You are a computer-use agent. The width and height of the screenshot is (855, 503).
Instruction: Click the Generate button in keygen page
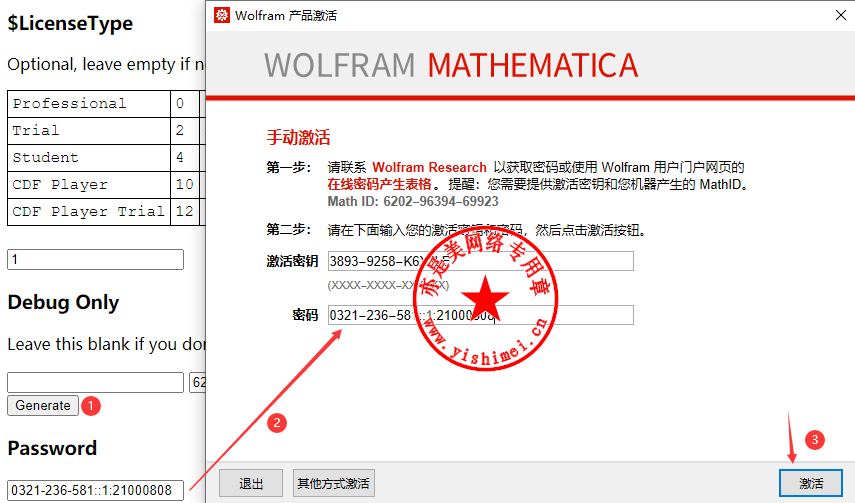click(x=43, y=405)
